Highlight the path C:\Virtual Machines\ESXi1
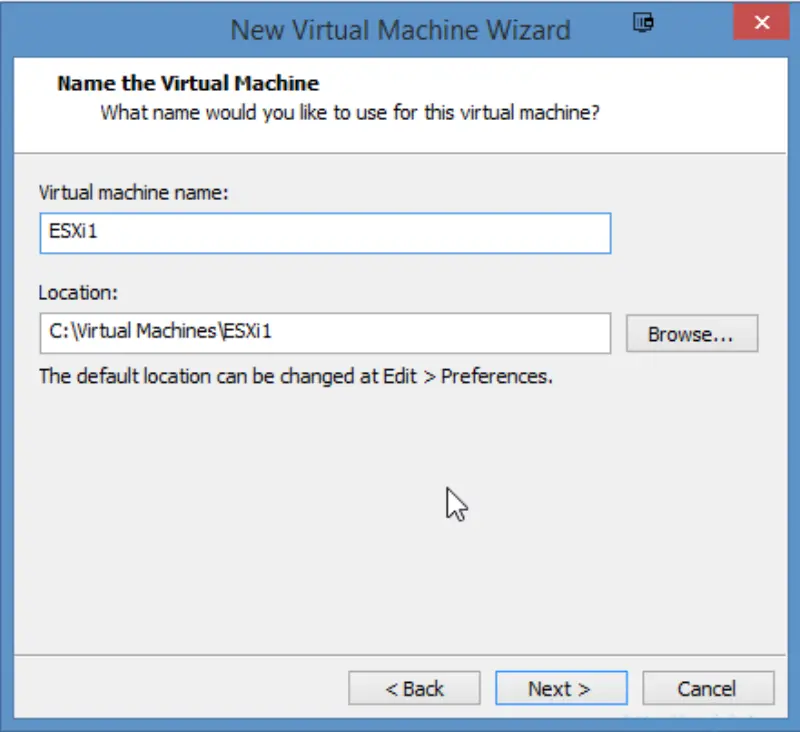800x732 pixels. pos(160,334)
